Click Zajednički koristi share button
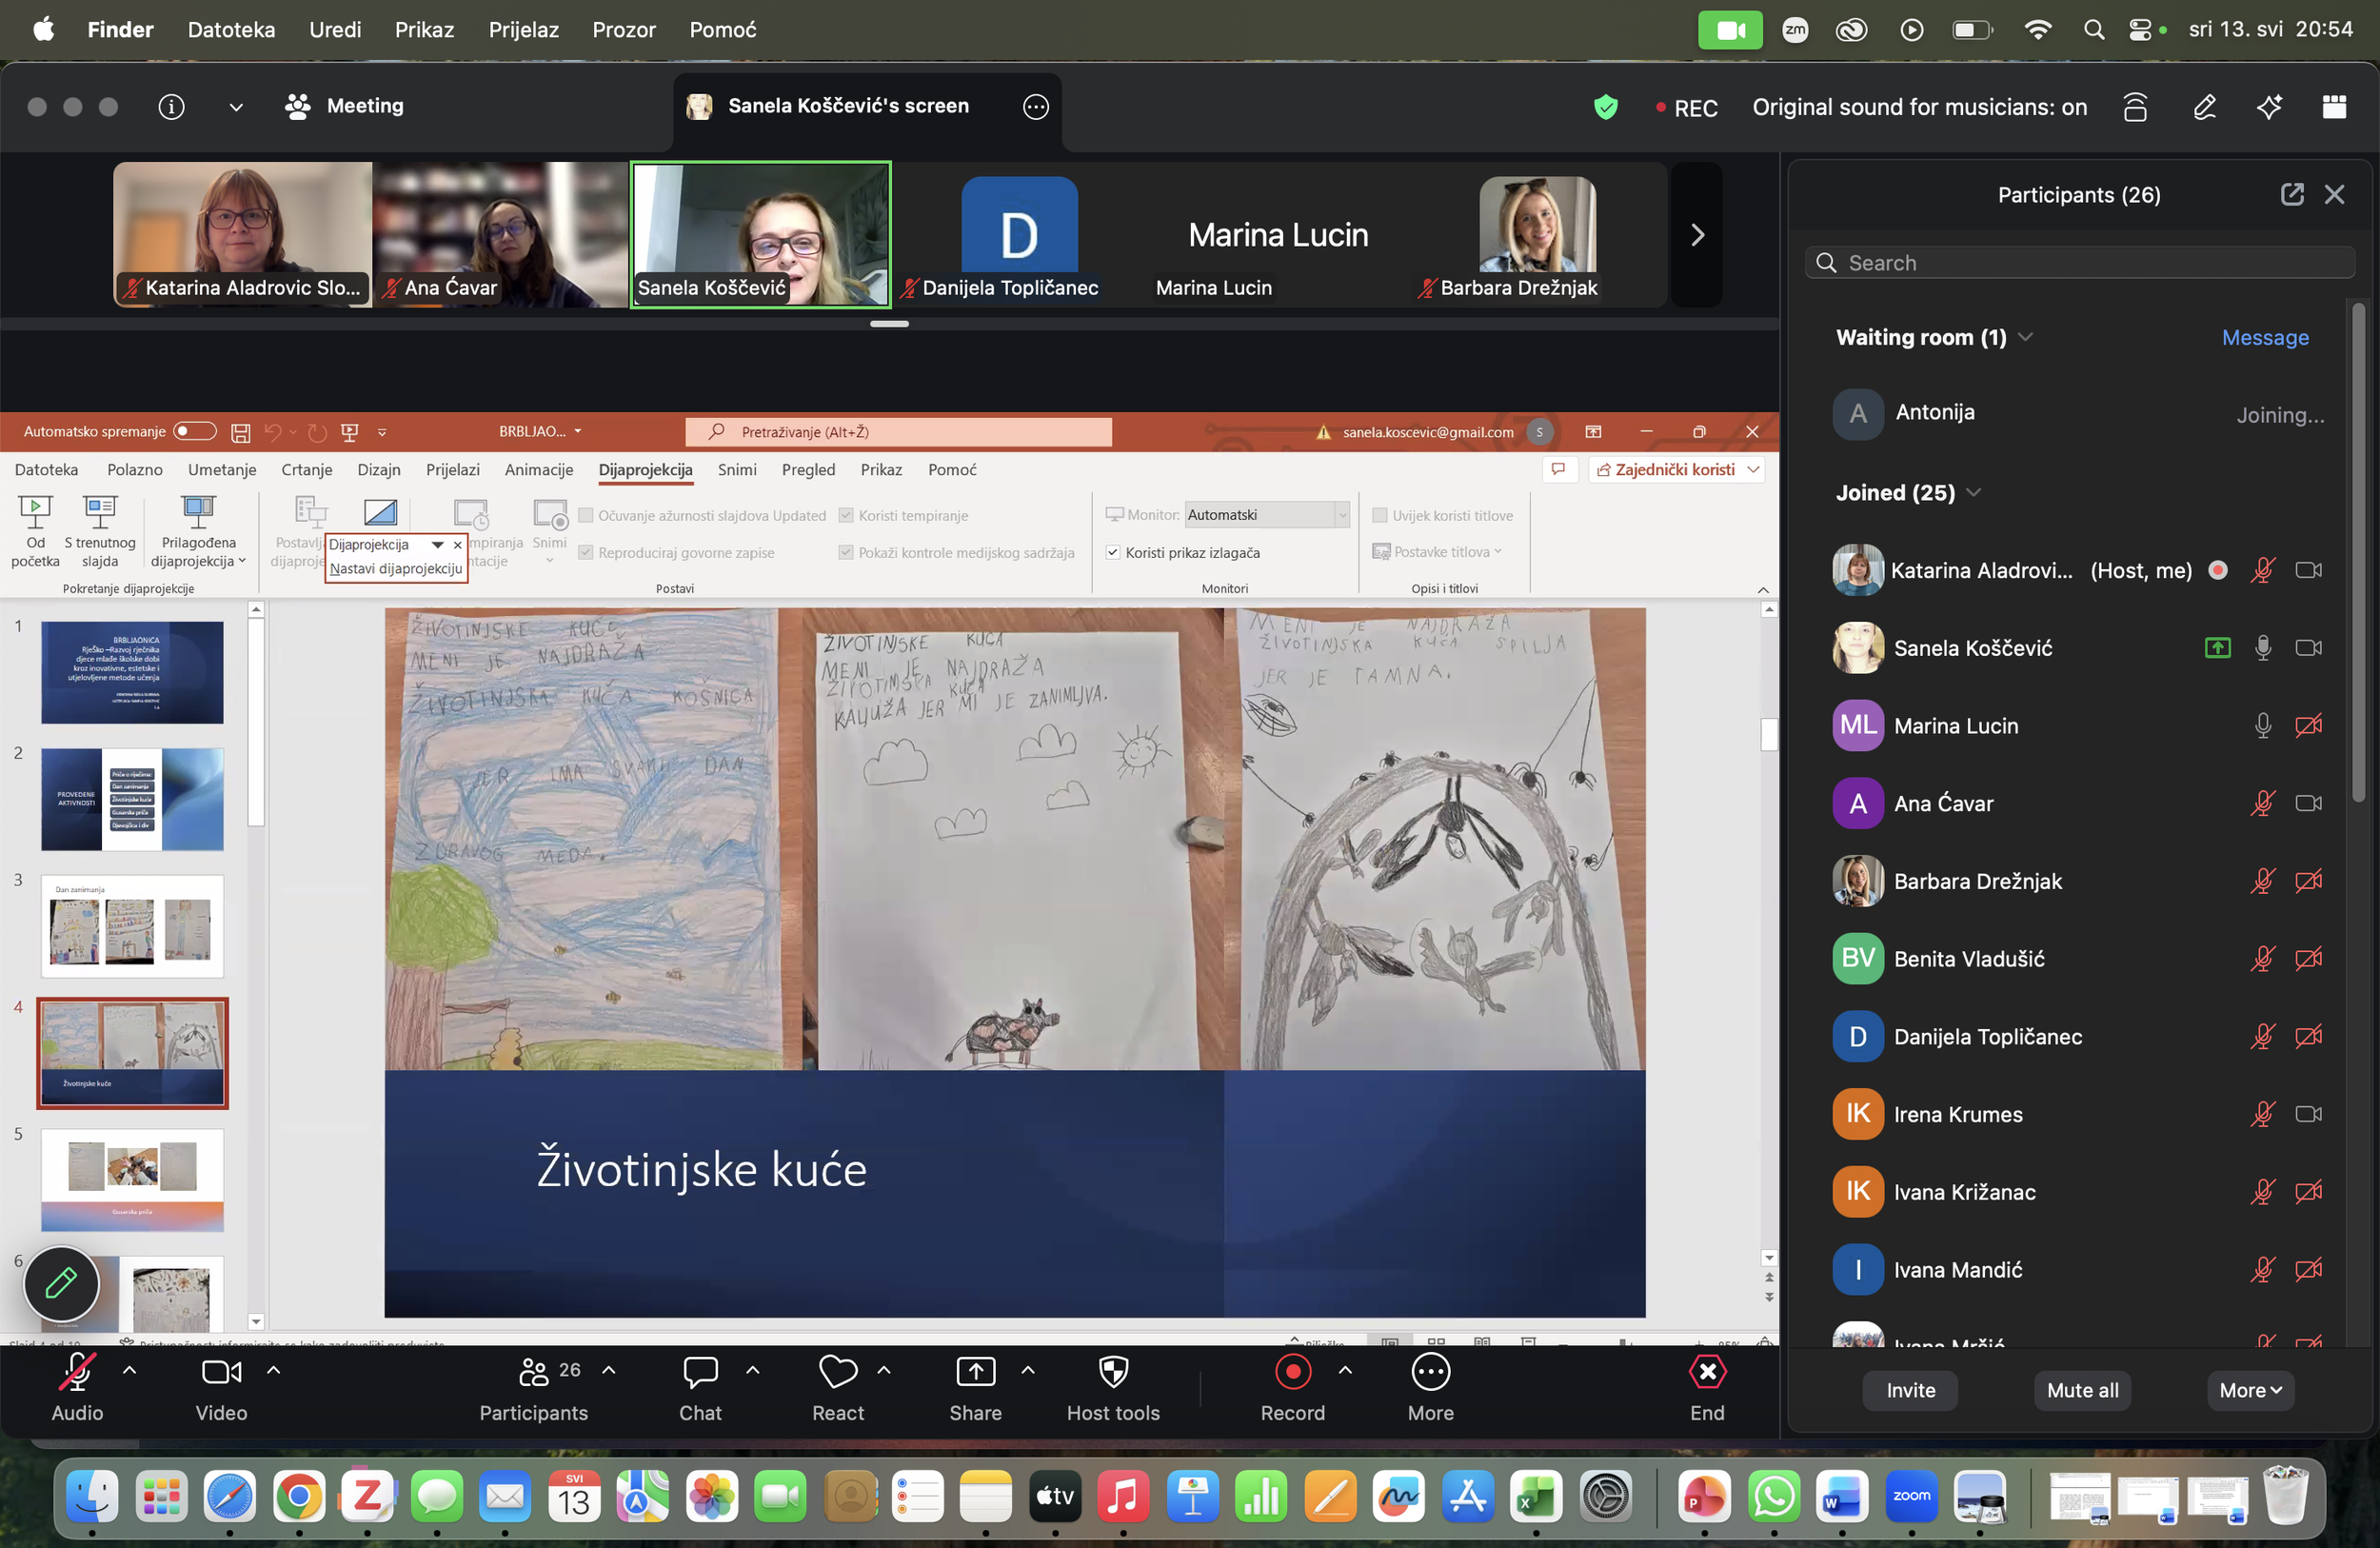2380x1548 pixels. click(1676, 469)
